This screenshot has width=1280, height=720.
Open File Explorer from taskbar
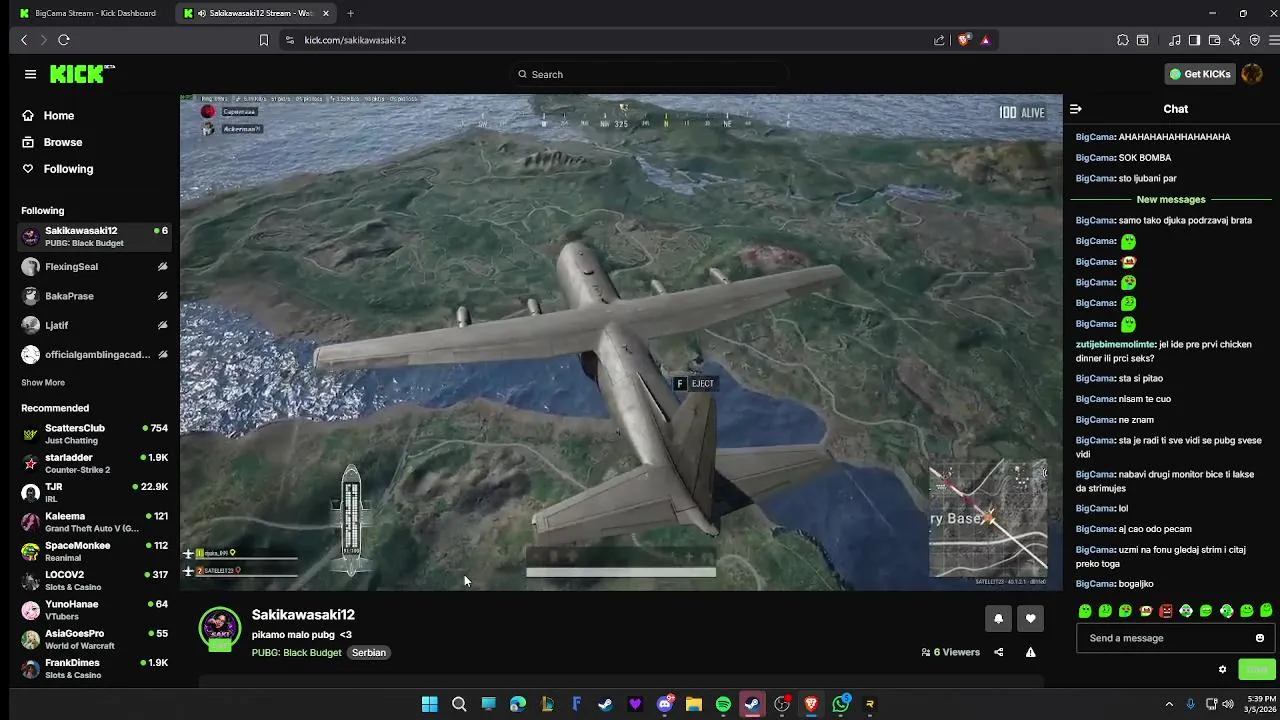click(x=693, y=704)
